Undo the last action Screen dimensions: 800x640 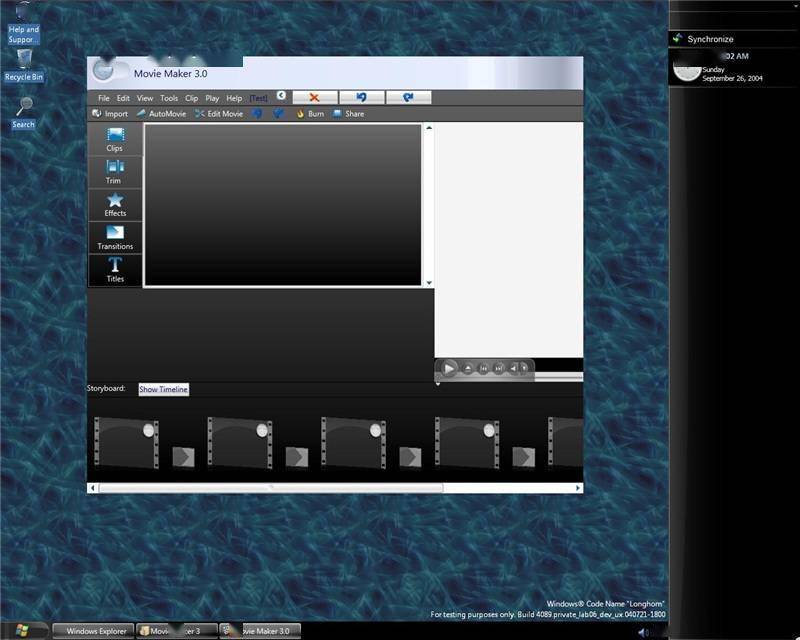tap(361, 97)
